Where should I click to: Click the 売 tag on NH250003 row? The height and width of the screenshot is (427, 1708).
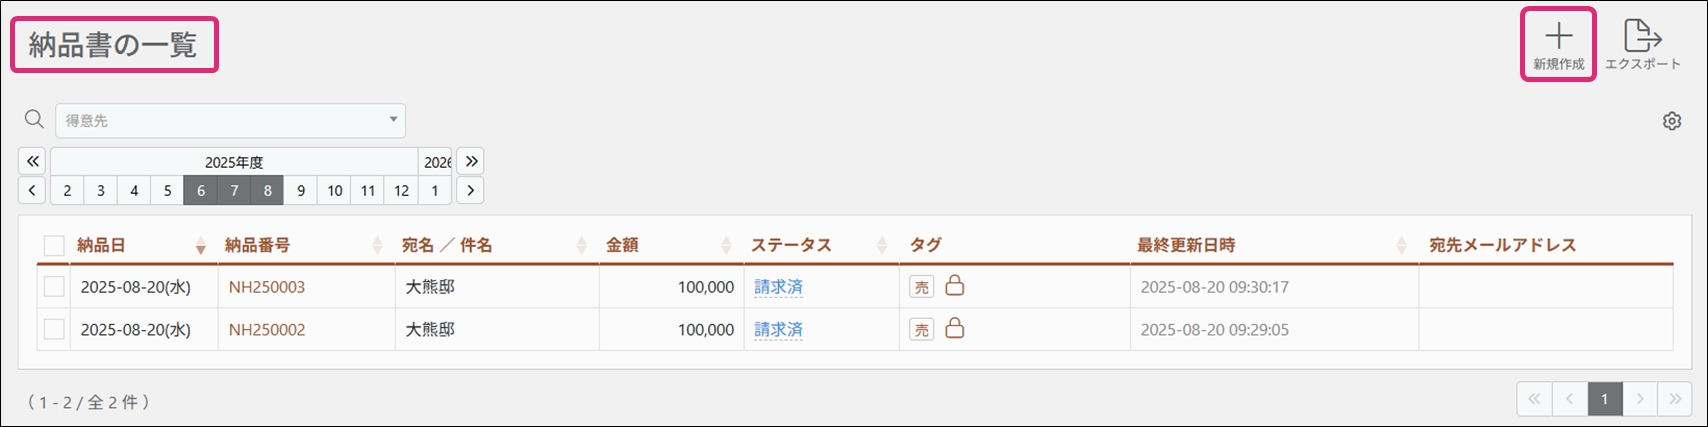[921, 287]
